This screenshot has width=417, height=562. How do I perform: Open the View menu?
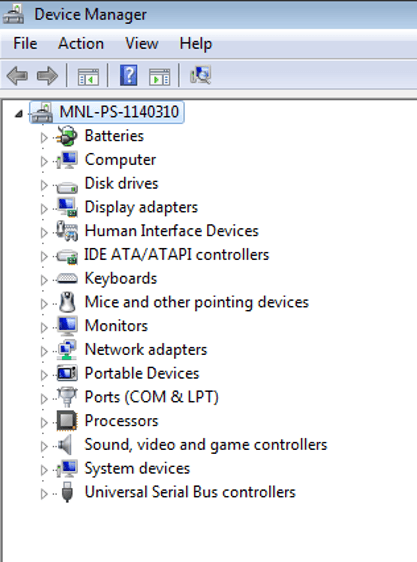pos(142,44)
